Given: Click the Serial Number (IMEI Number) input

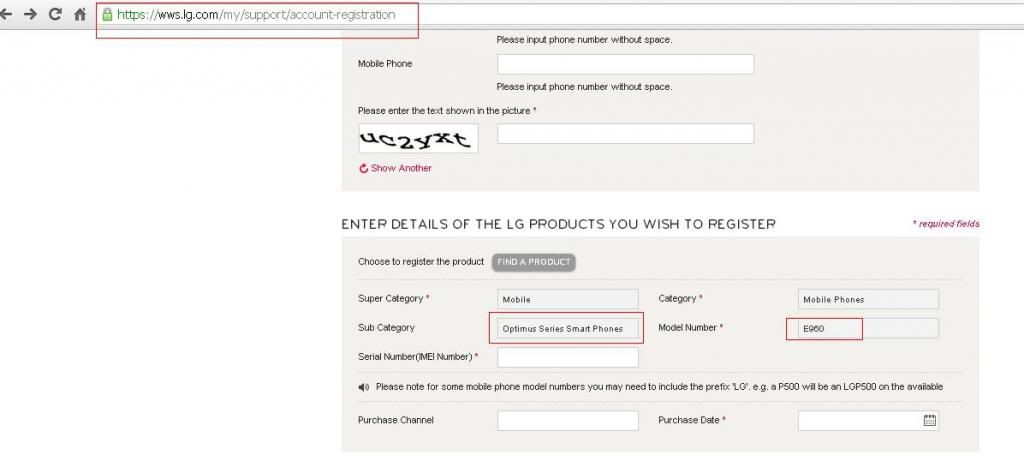Looking at the screenshot, I should tap(567, 357).
